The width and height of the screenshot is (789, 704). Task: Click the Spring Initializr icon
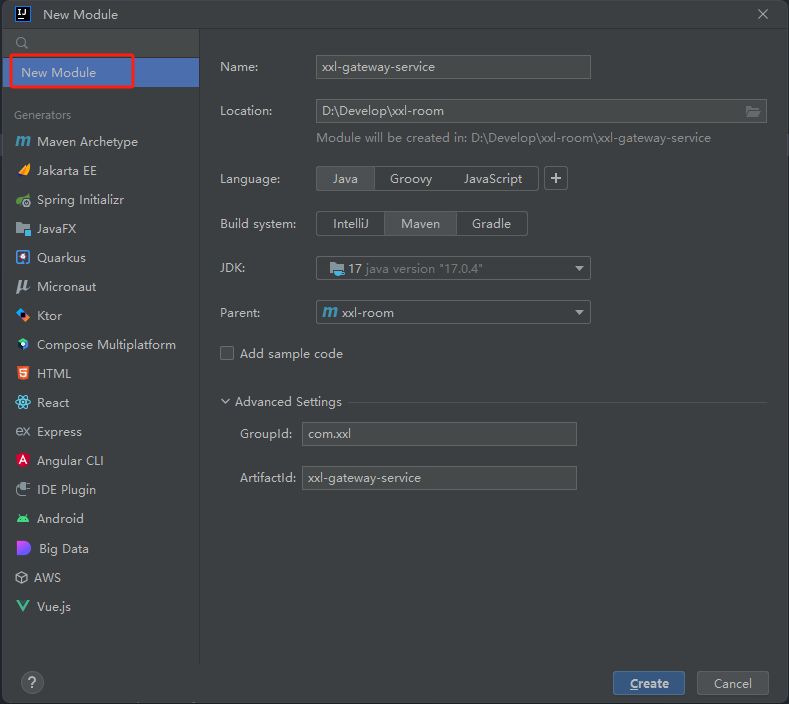(x=23, y=200)
